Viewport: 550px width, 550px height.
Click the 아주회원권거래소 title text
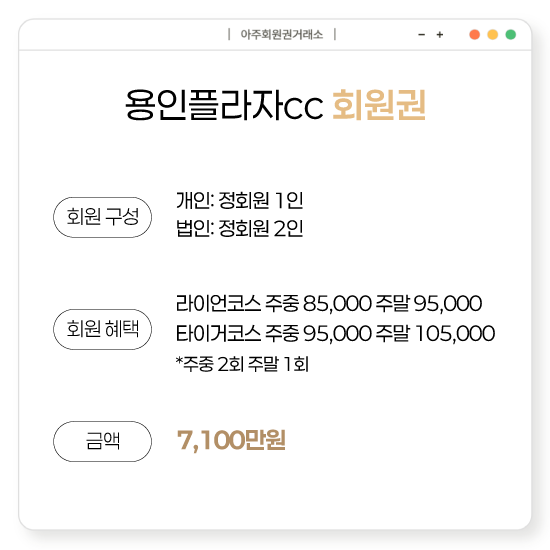pos(282,35)
